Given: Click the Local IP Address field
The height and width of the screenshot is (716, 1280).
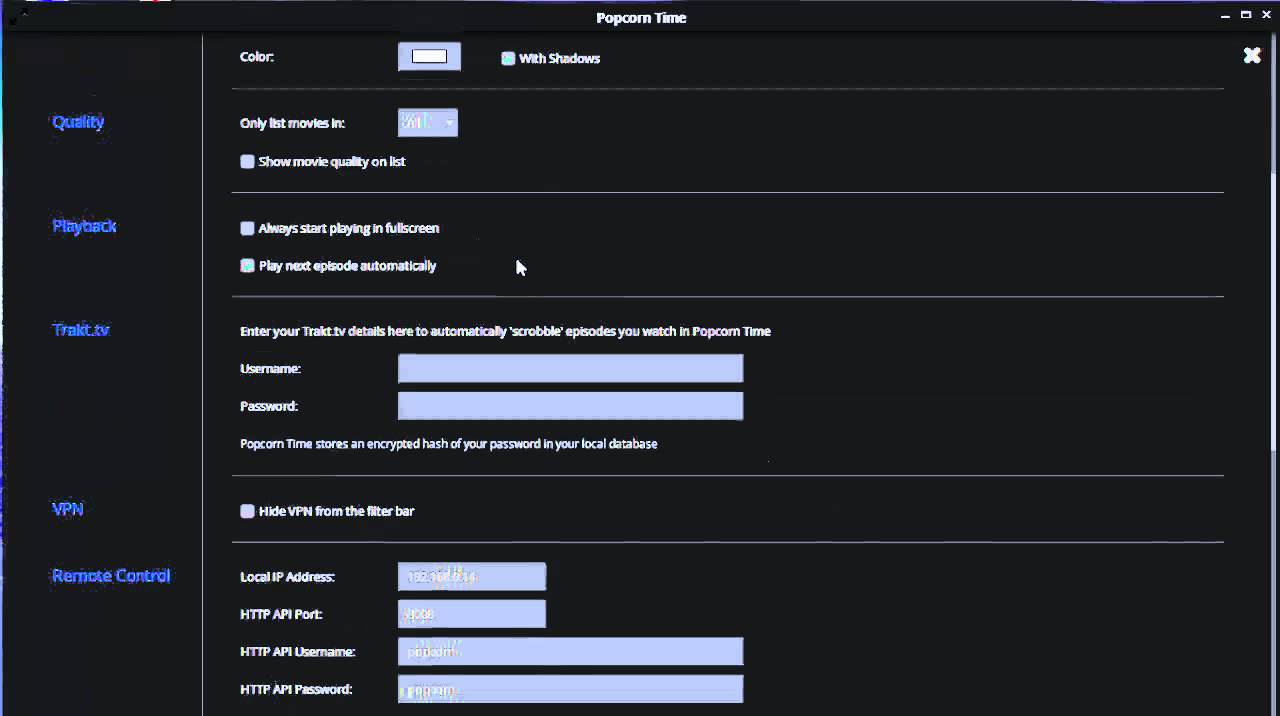Looking at the screenshot, I should point(472,577).
